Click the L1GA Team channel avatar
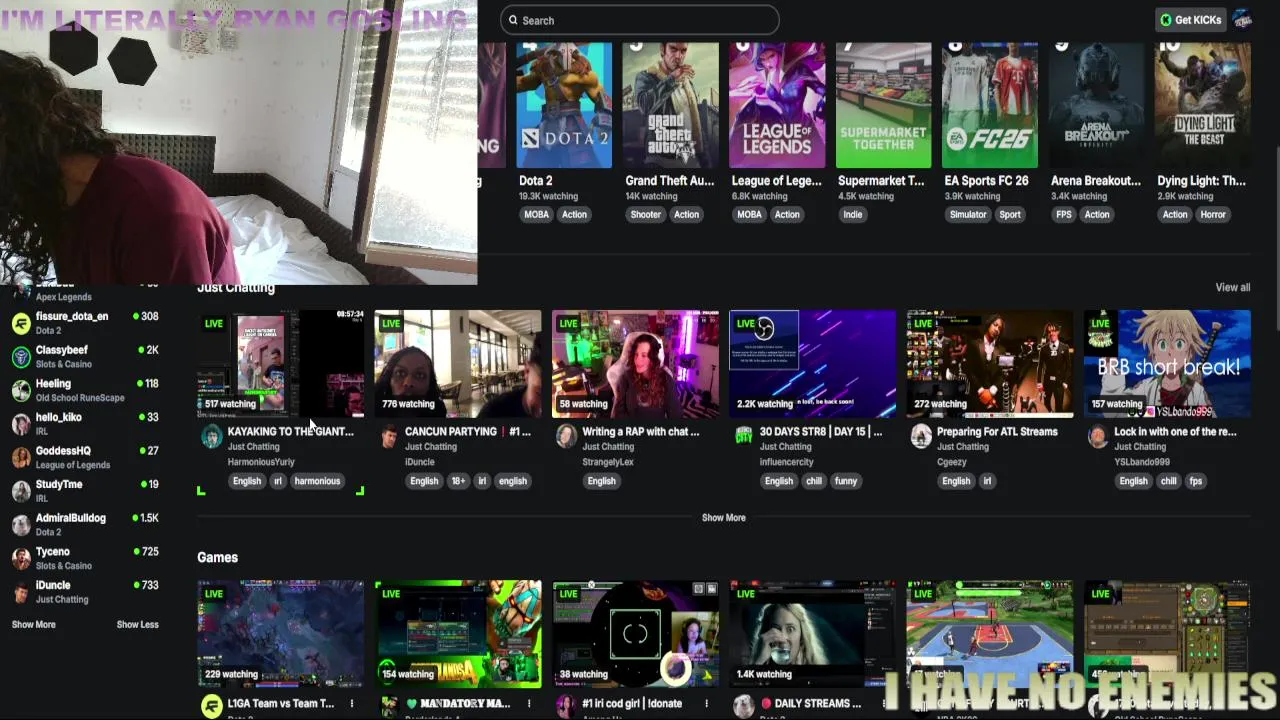Viewport: 1280px width, 720px height. click(211, 706)
